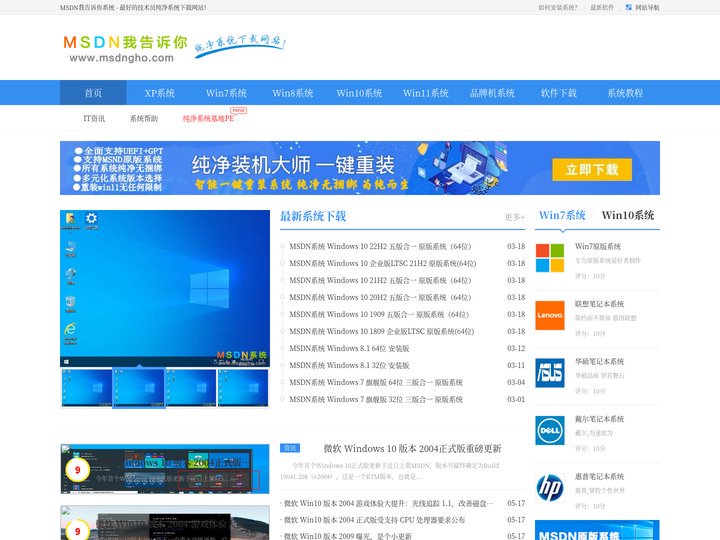Viewport: 720px width, 540px height.
Task: Open the 2004正式版 news thumbnail image
Action: 165,469
